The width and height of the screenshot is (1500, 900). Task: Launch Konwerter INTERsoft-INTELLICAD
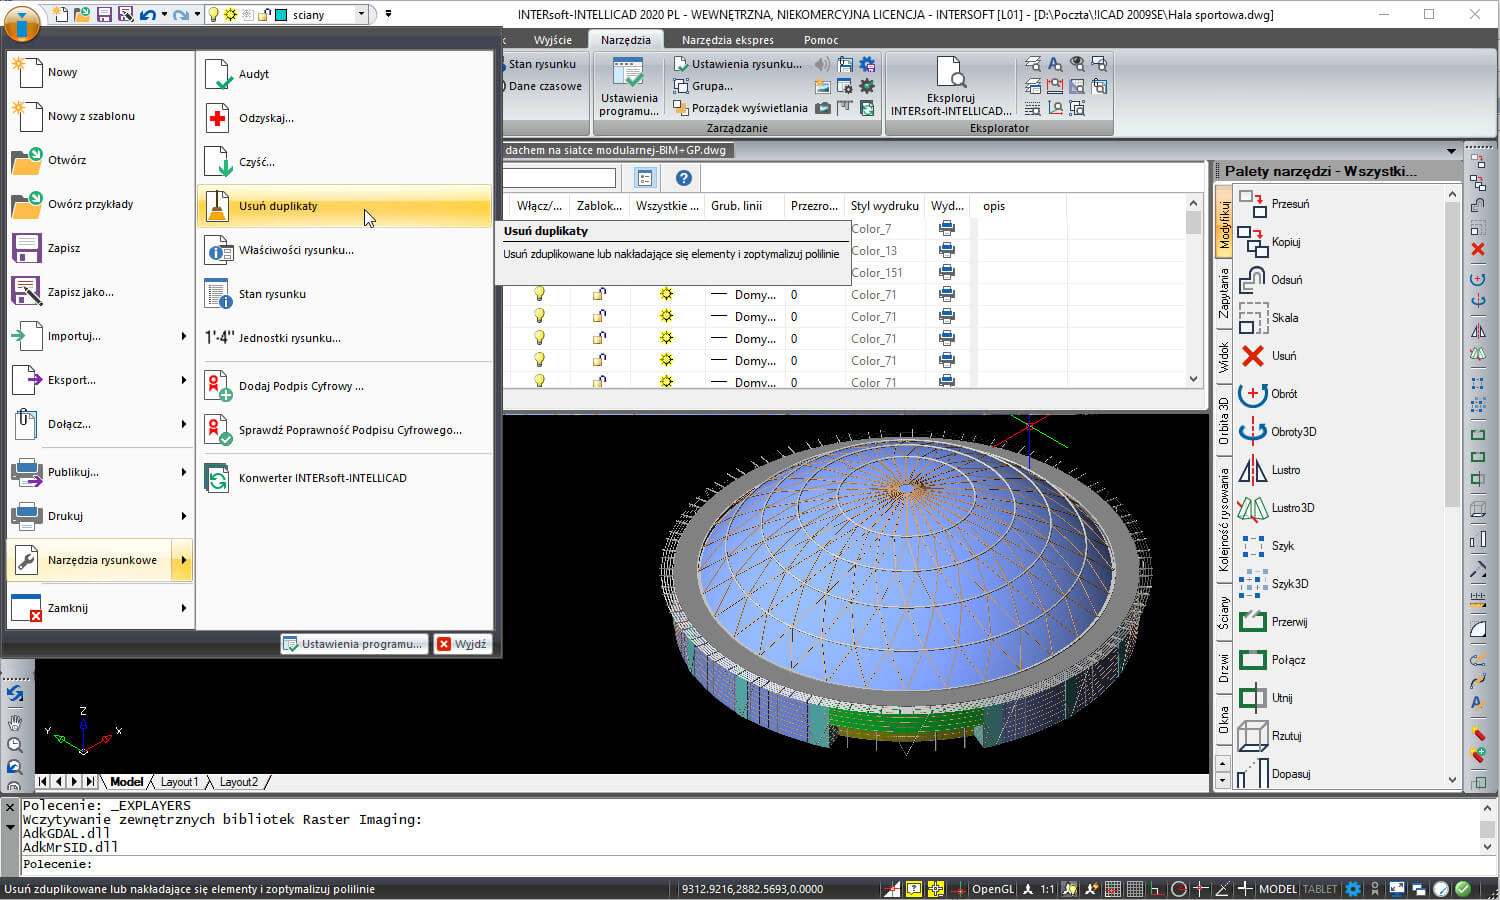coord(344,478)
